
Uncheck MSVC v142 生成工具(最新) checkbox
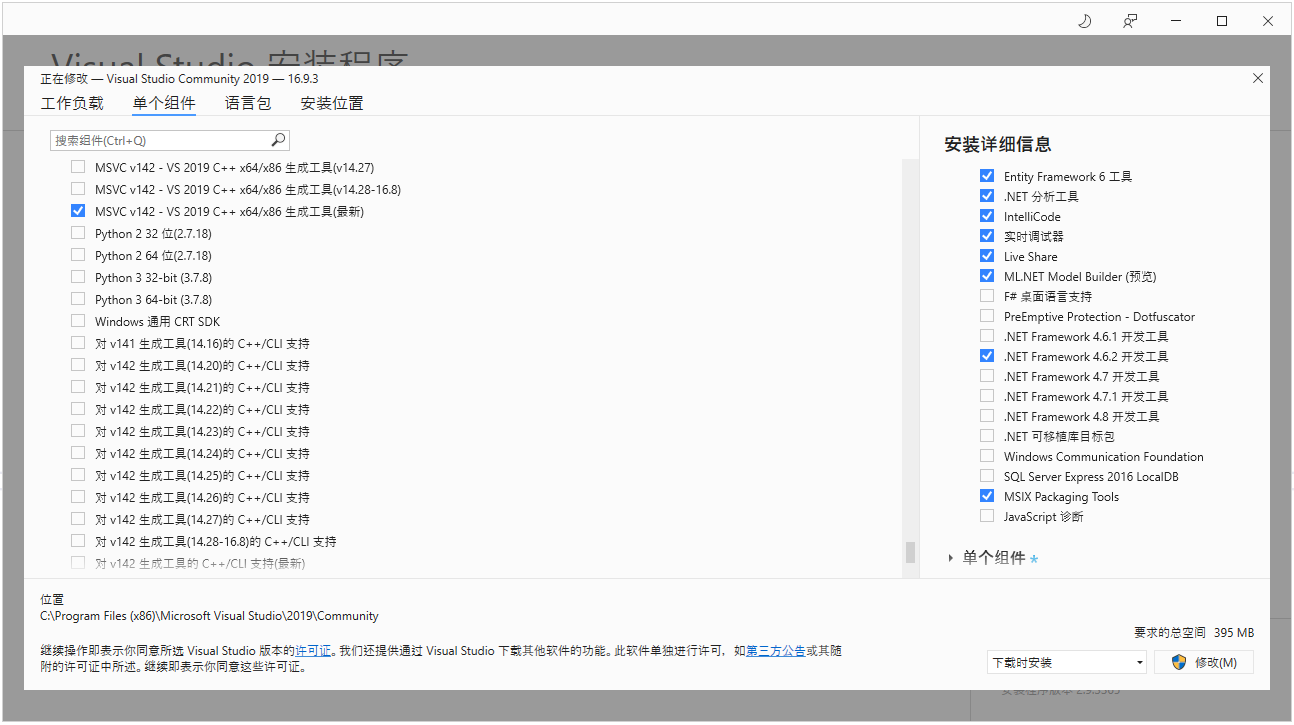click(78, 211)
